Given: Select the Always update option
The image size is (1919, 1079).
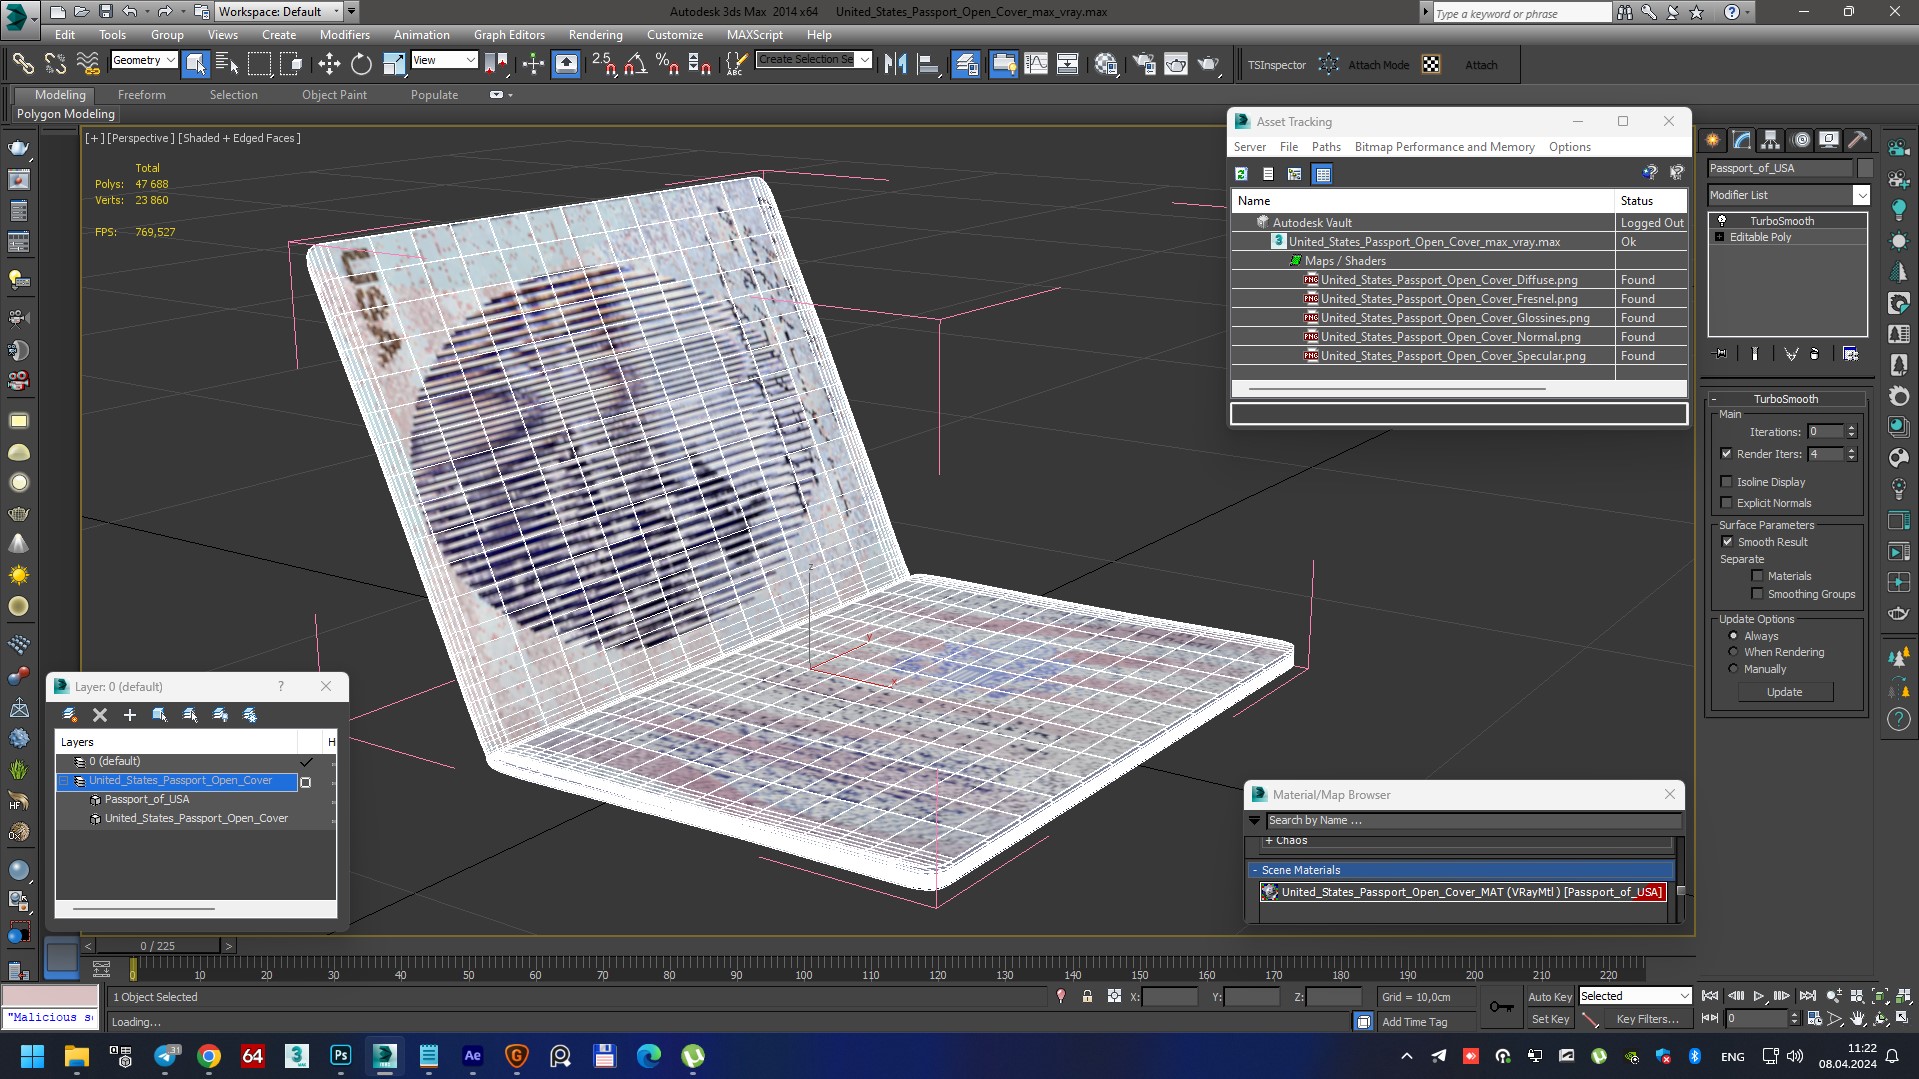Looking at the screenshot, I should (x=1733, y=636).
